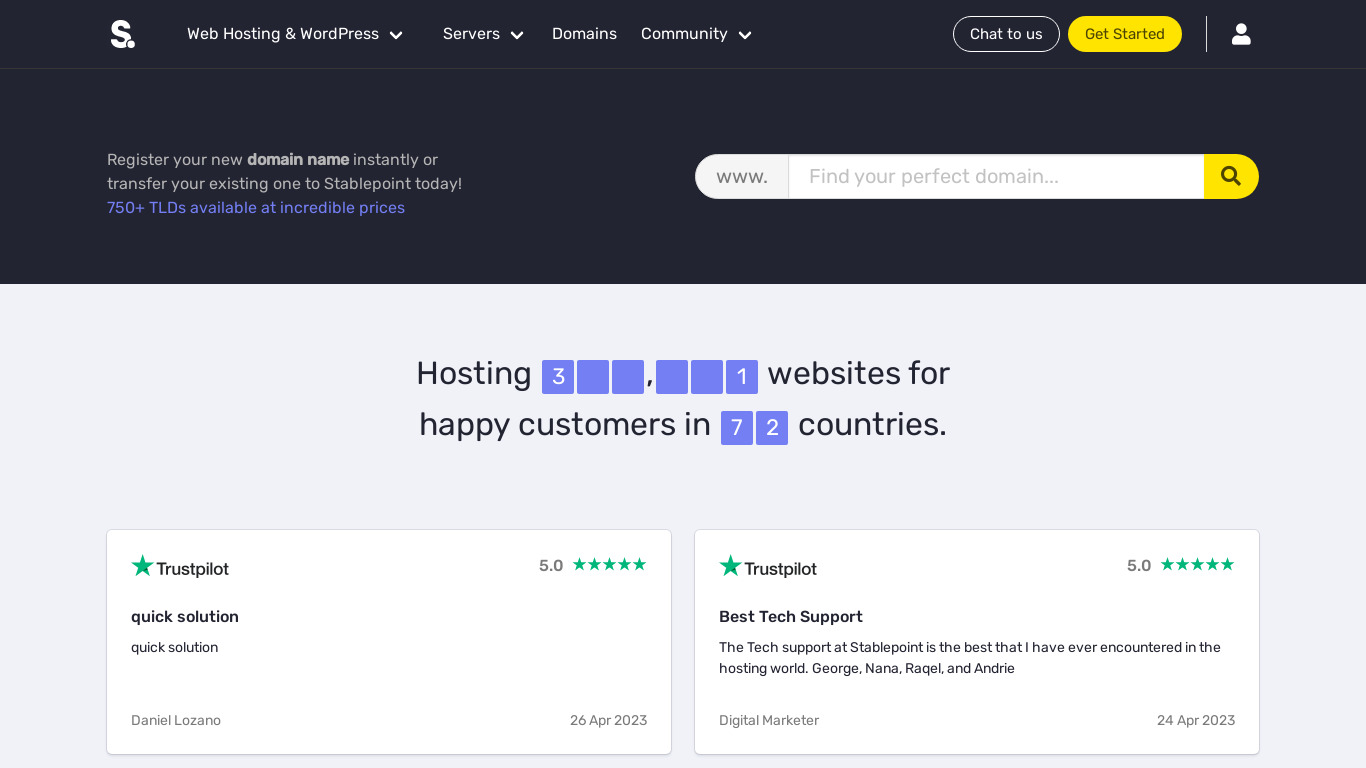Screen dimensions: 1366x768
Task: Expand the Servers dropdown menu
Action: point(483,34)
